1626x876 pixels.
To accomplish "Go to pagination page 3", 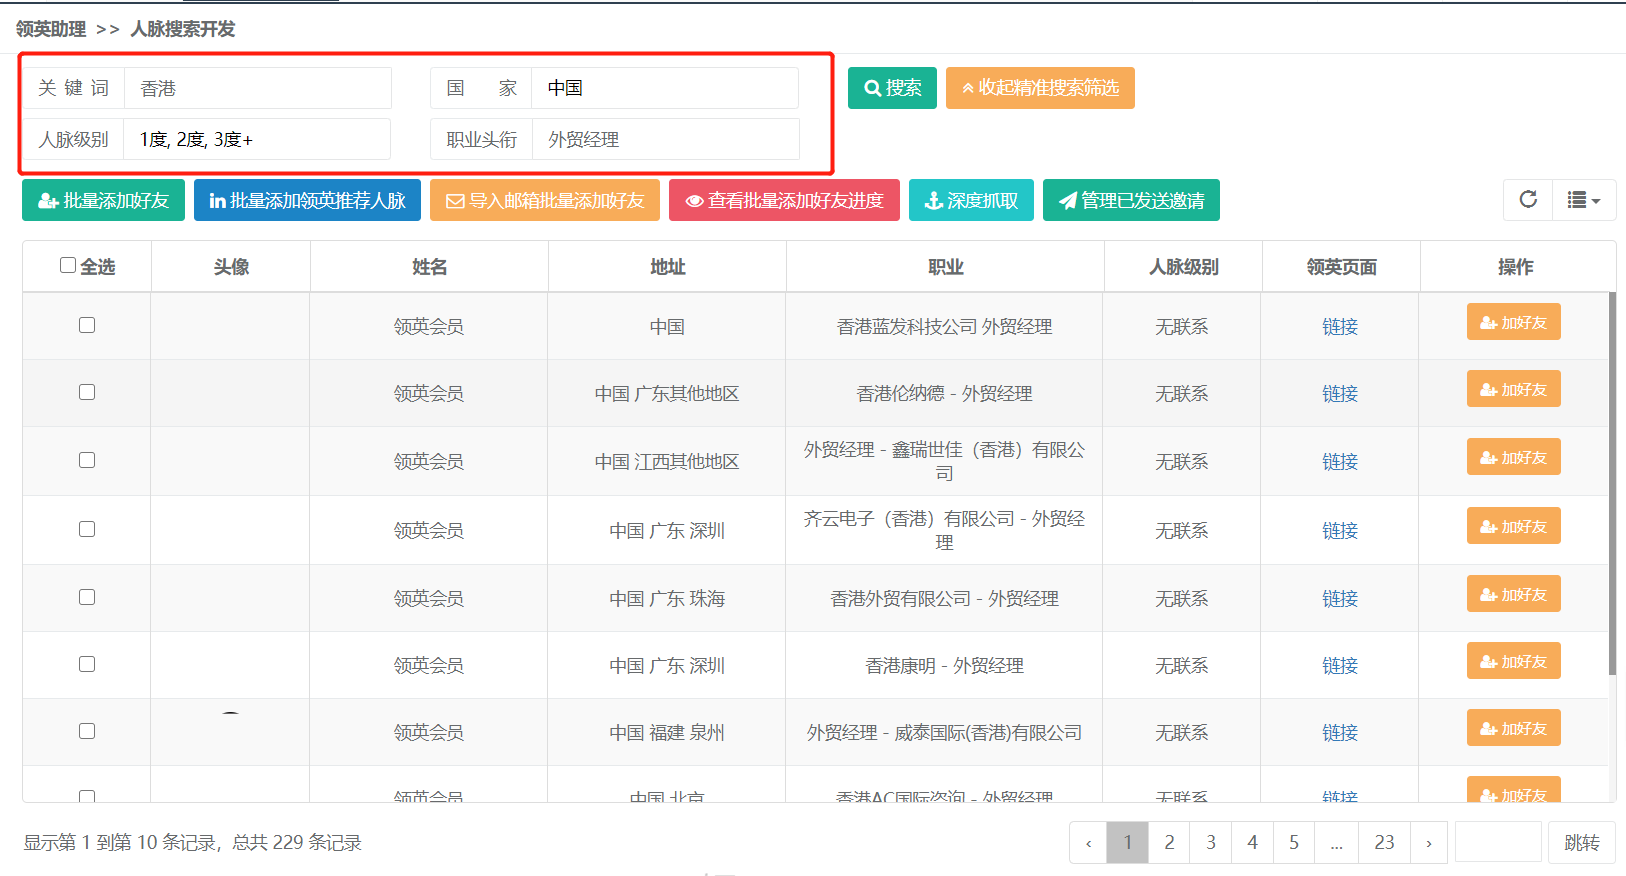I will tap(1211, 842).
